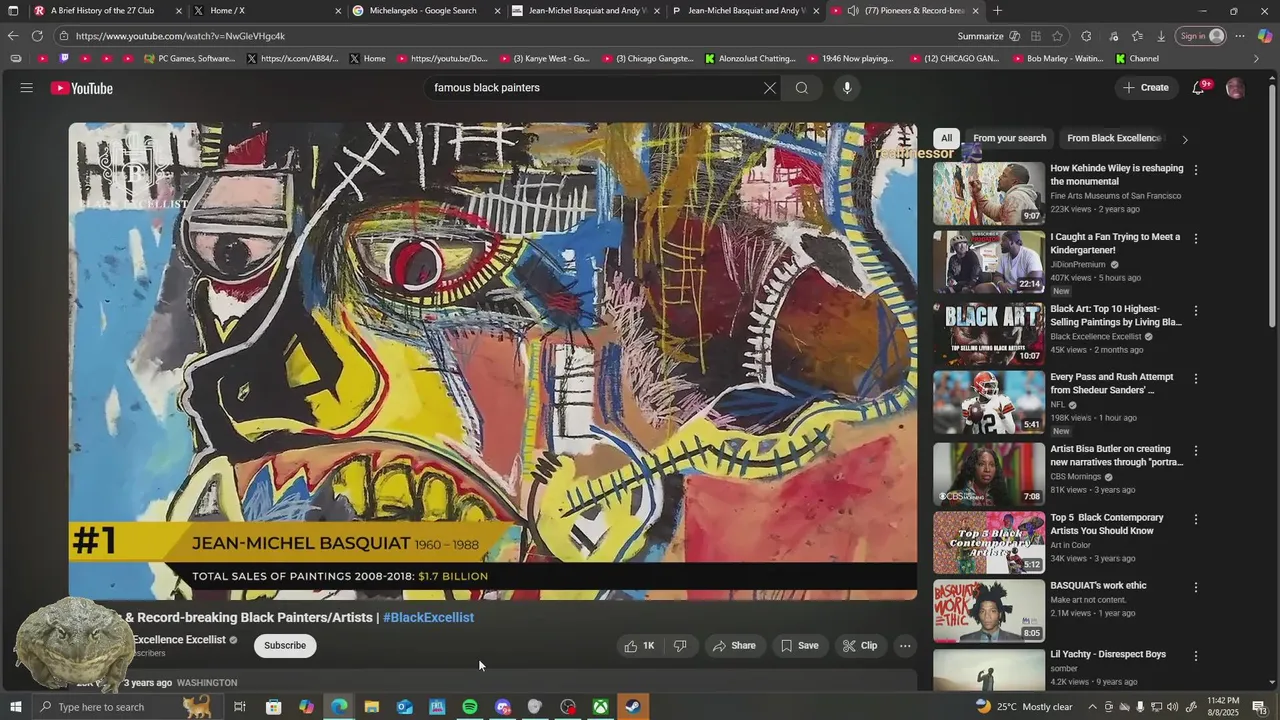
Task: Open Task View on the taskbar
Action: 240,707
